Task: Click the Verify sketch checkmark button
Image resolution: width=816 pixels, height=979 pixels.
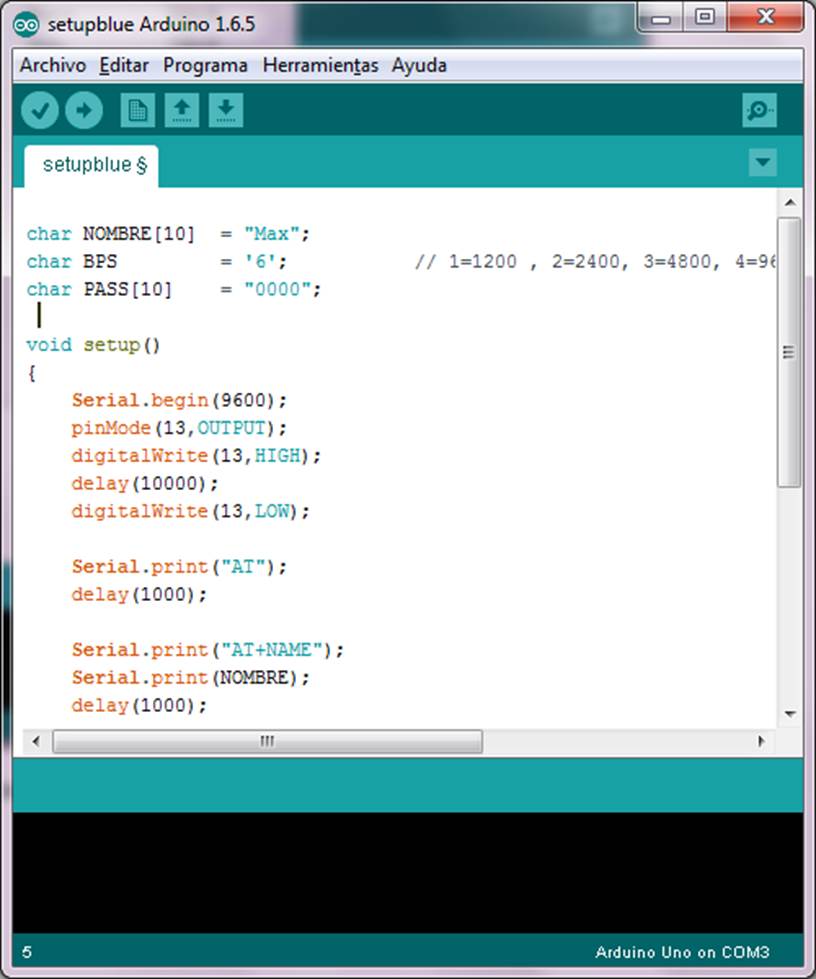Action: pos(40,111)
